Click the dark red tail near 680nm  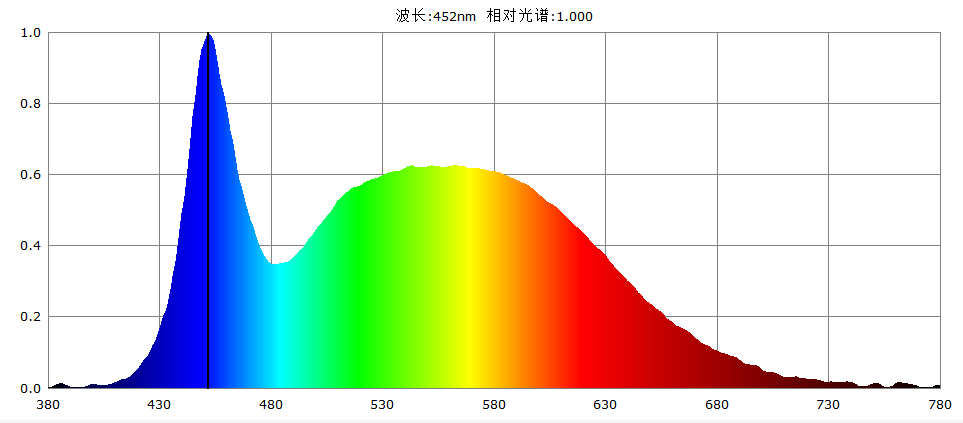[x=716, y=370]
